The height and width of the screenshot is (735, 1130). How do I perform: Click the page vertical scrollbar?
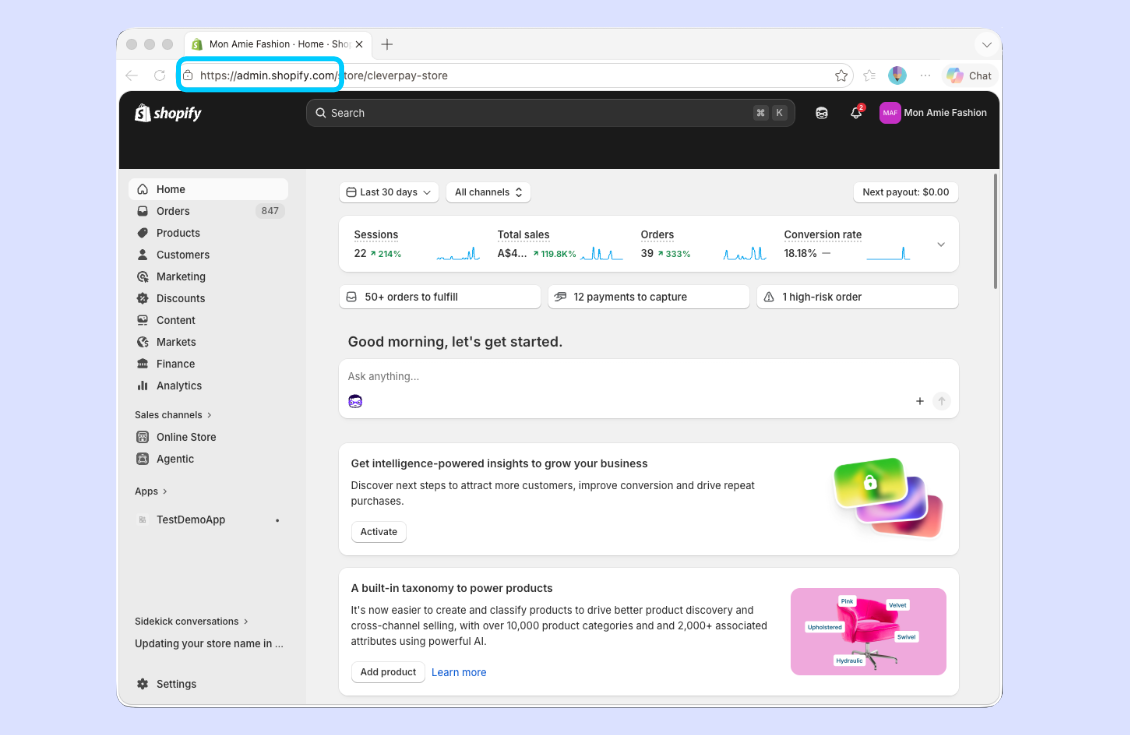point(995,231)
